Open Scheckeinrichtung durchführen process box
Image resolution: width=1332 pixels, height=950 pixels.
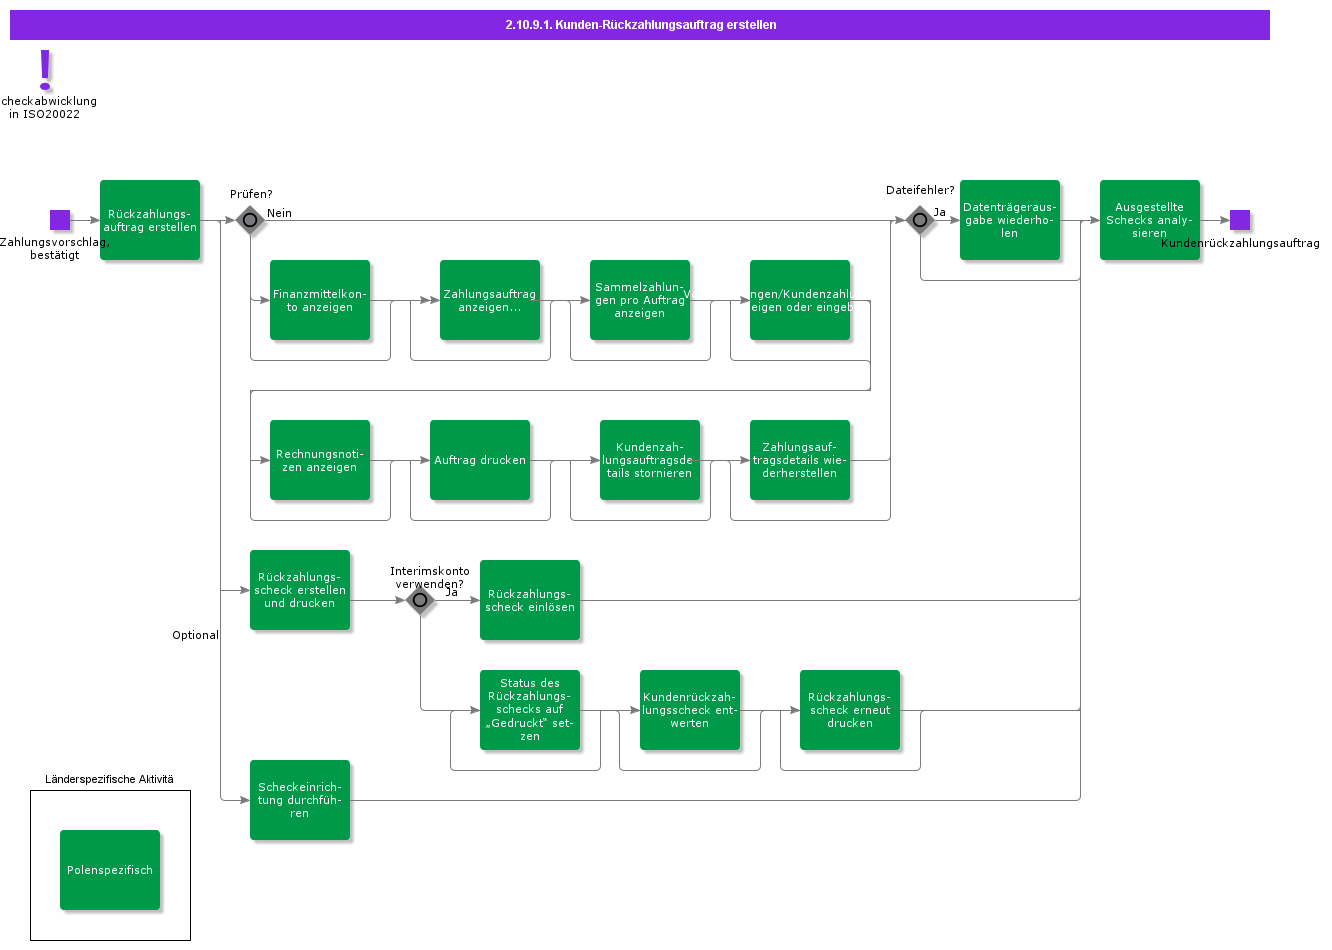(x=300, y=800)
